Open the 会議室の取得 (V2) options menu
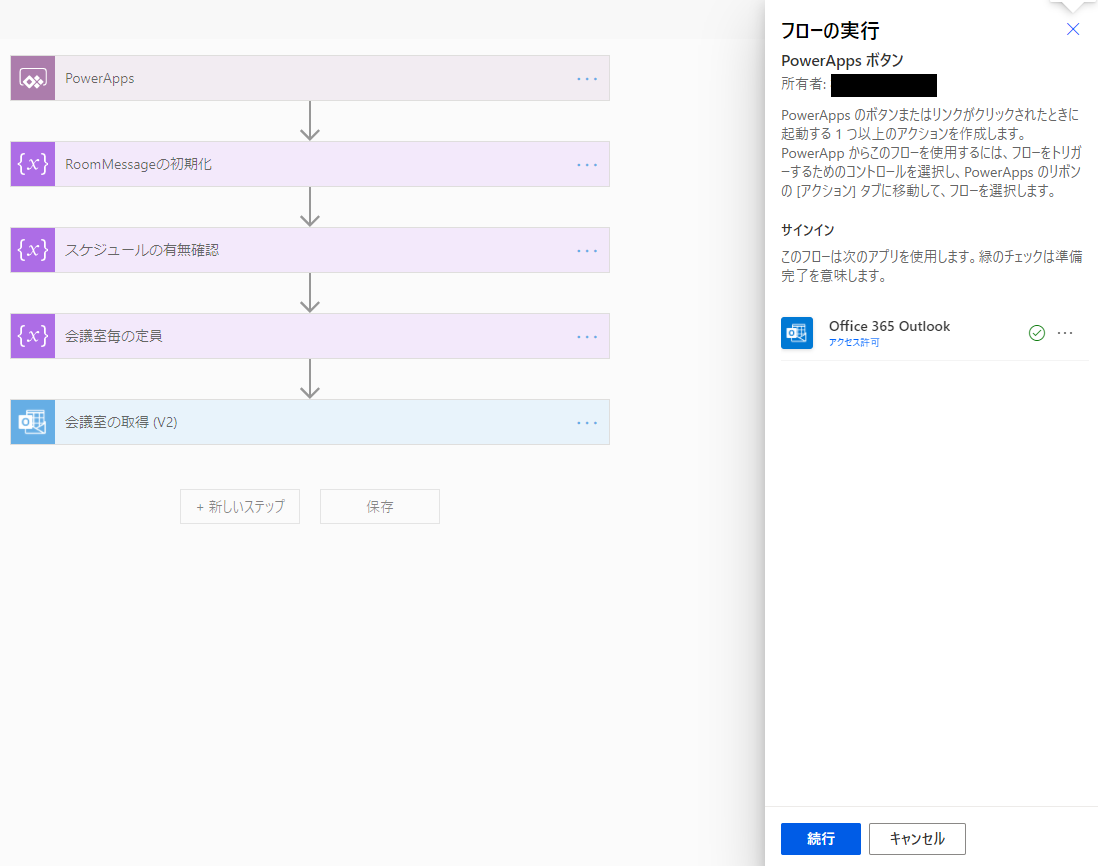 pos(586,422)
